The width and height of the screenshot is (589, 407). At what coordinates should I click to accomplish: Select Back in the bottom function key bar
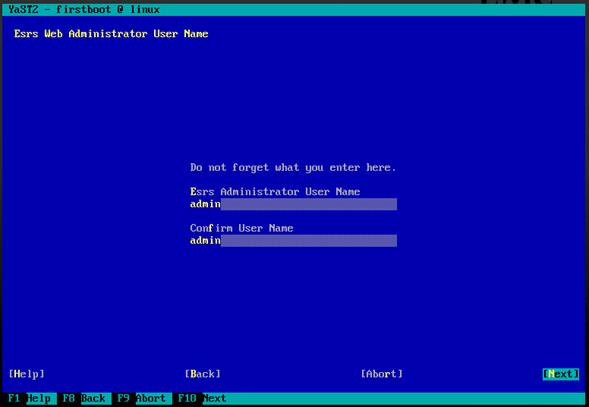click(x=94, y=398)
